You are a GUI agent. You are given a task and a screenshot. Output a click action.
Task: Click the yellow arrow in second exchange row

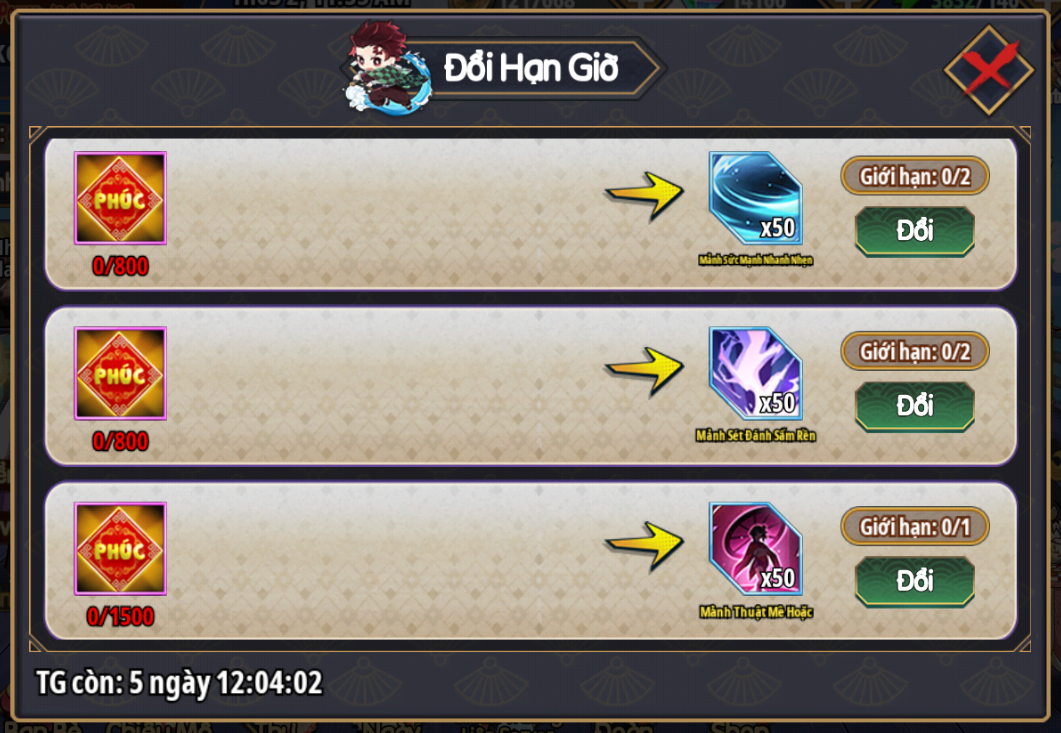click(644, 370)
